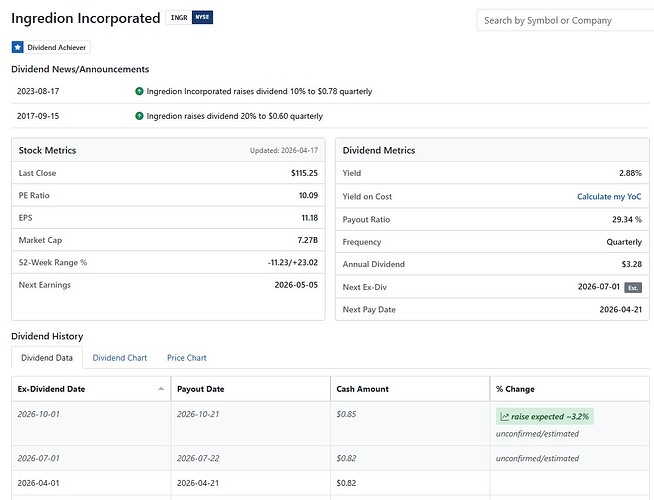Click the Dividend History section heading
Screen dimensions: 654x500
click(x=47, y=336)
